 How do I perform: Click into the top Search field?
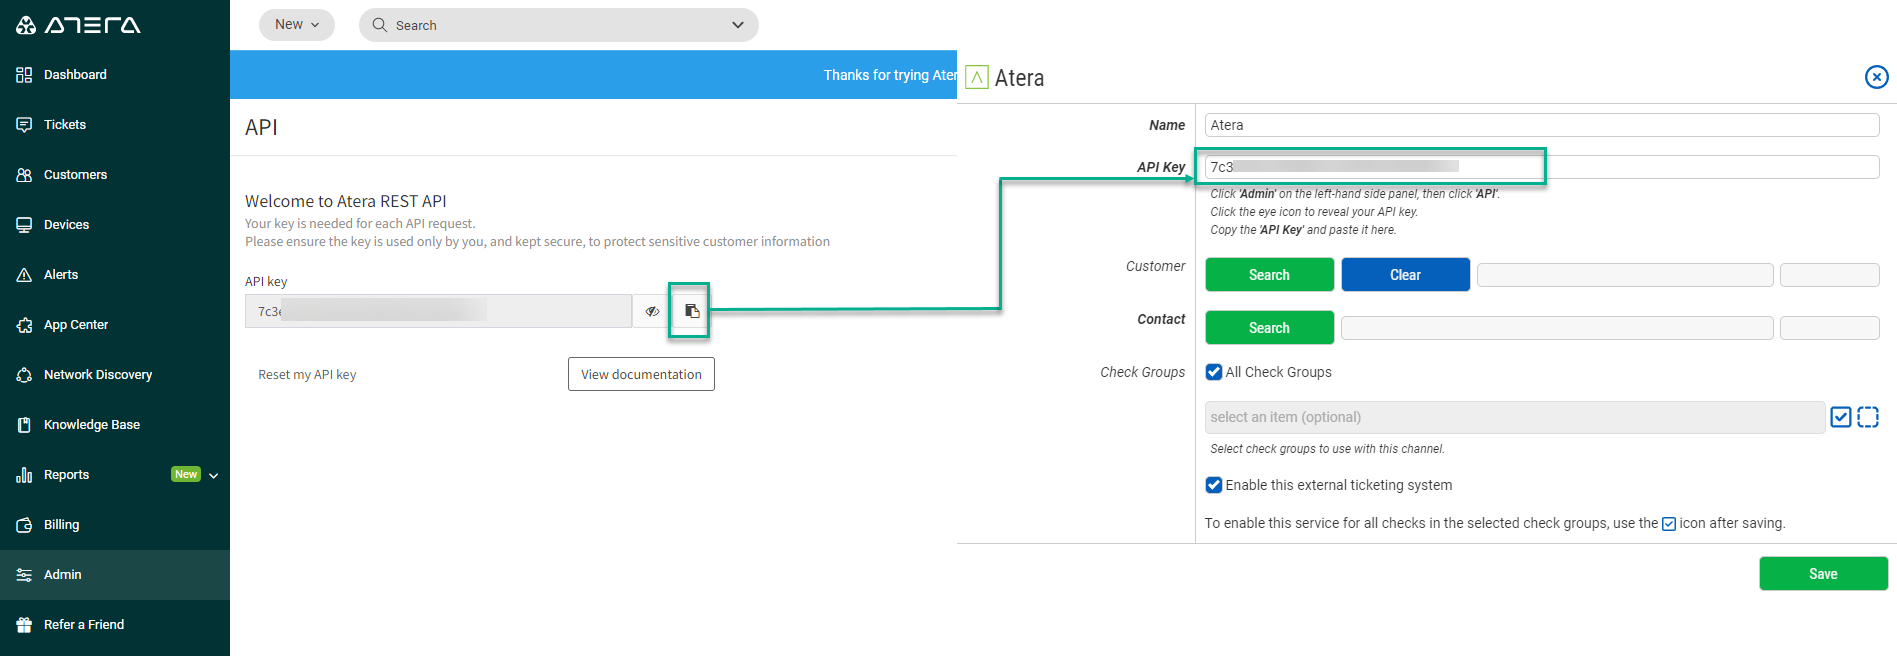(x=559, y=25)
